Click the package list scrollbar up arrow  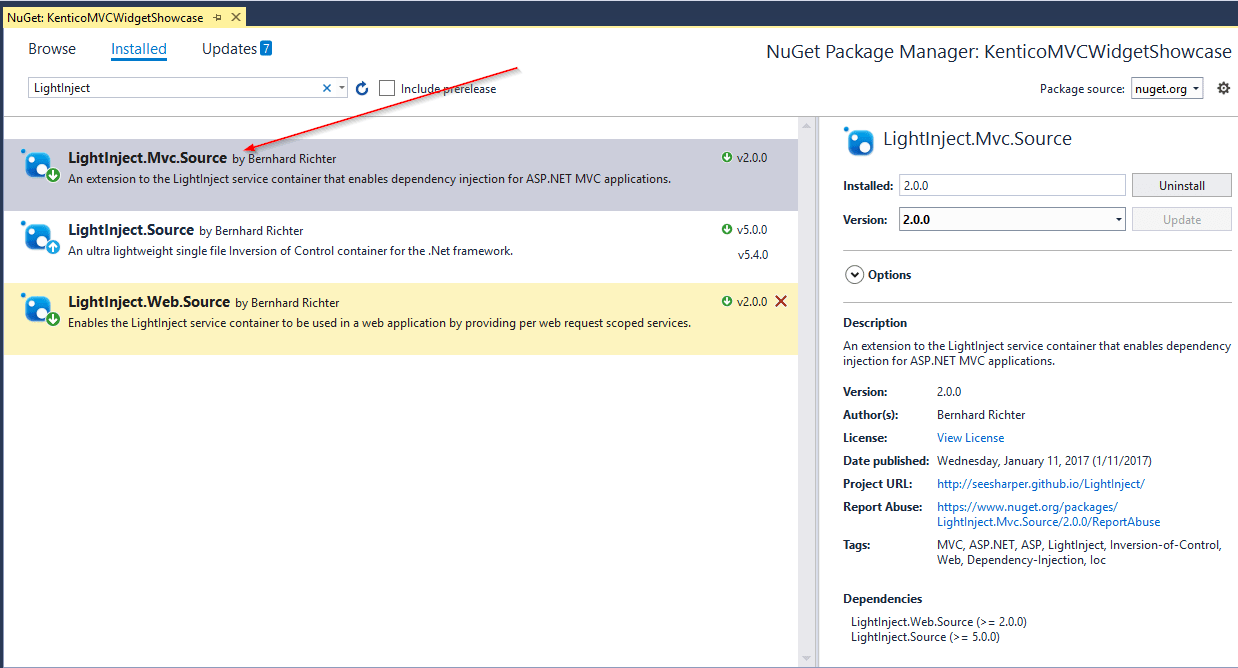(806, 125)
